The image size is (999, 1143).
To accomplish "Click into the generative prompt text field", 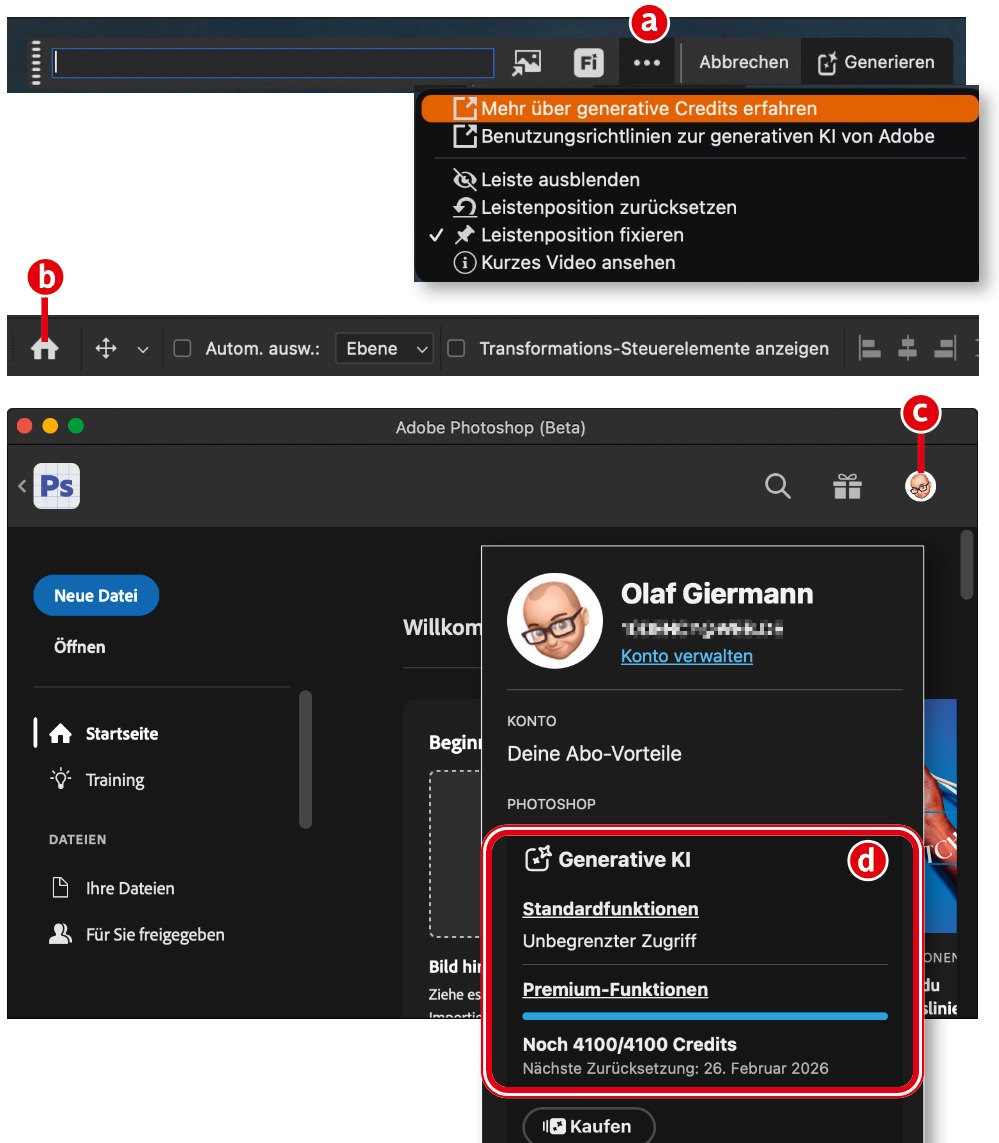I will tap(273, 63).
